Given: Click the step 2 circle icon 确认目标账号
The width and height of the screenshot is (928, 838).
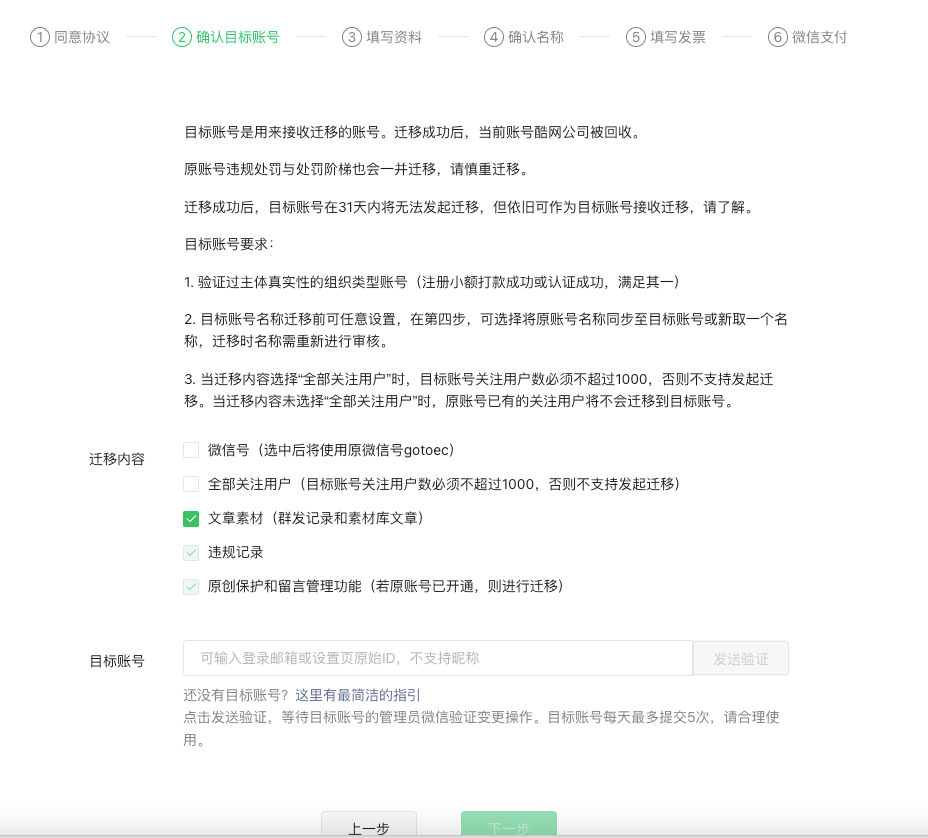Looking at the screenshot, I should pyautogui.click(x=182, y=37).
